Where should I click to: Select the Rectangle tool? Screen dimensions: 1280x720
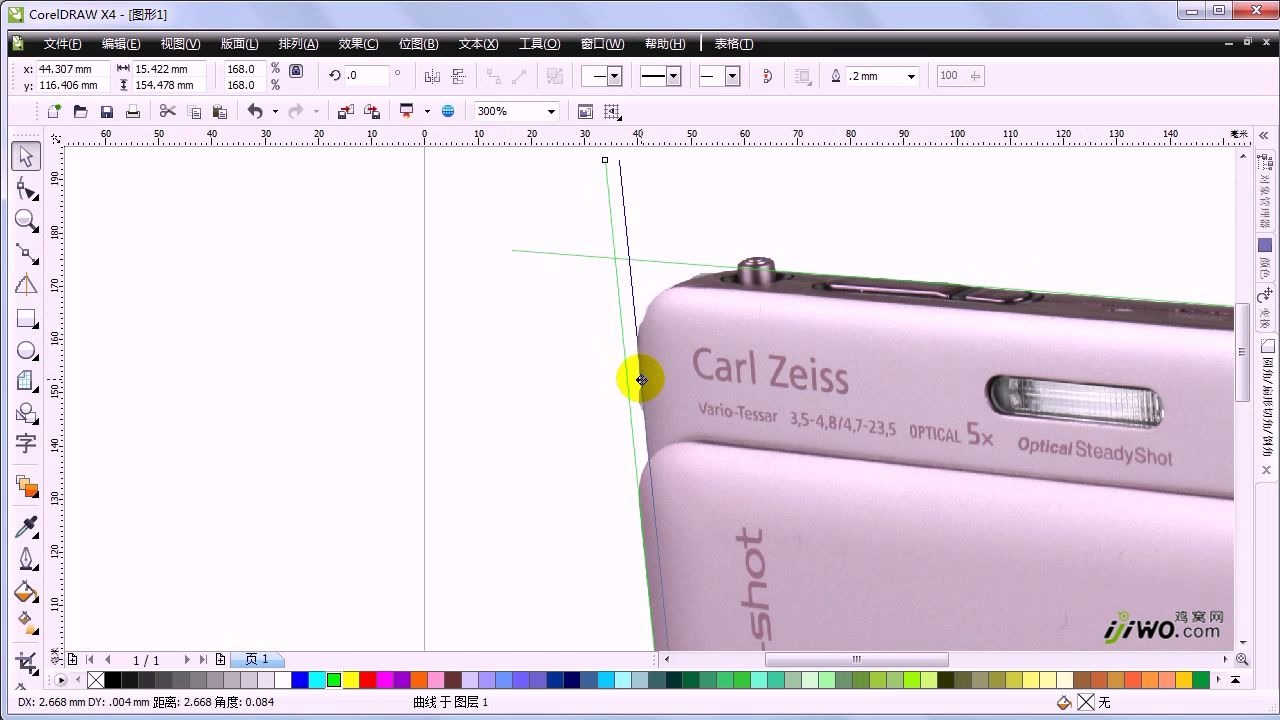[x=26, y=319]
